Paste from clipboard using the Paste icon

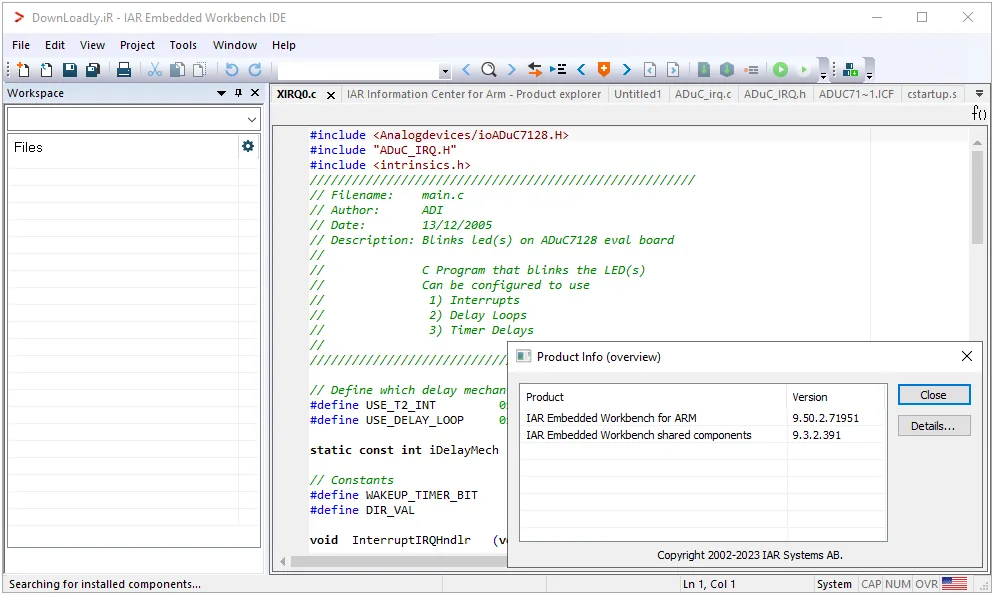click(x=199, y=70)
